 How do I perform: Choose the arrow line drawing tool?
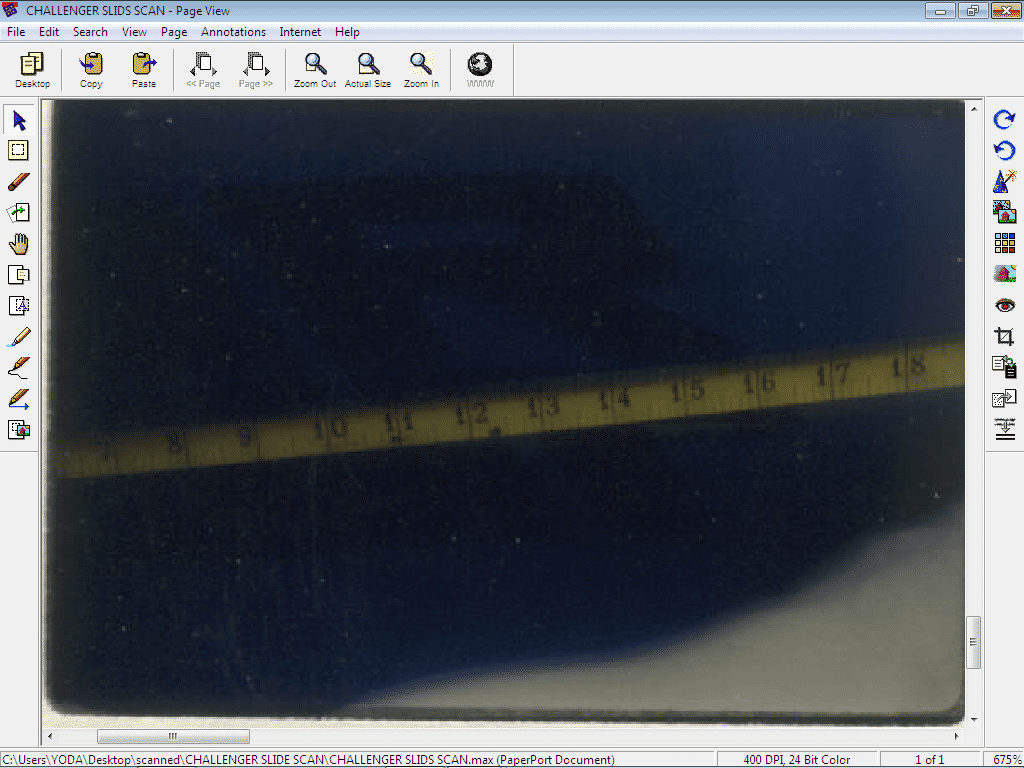[19, 399]
